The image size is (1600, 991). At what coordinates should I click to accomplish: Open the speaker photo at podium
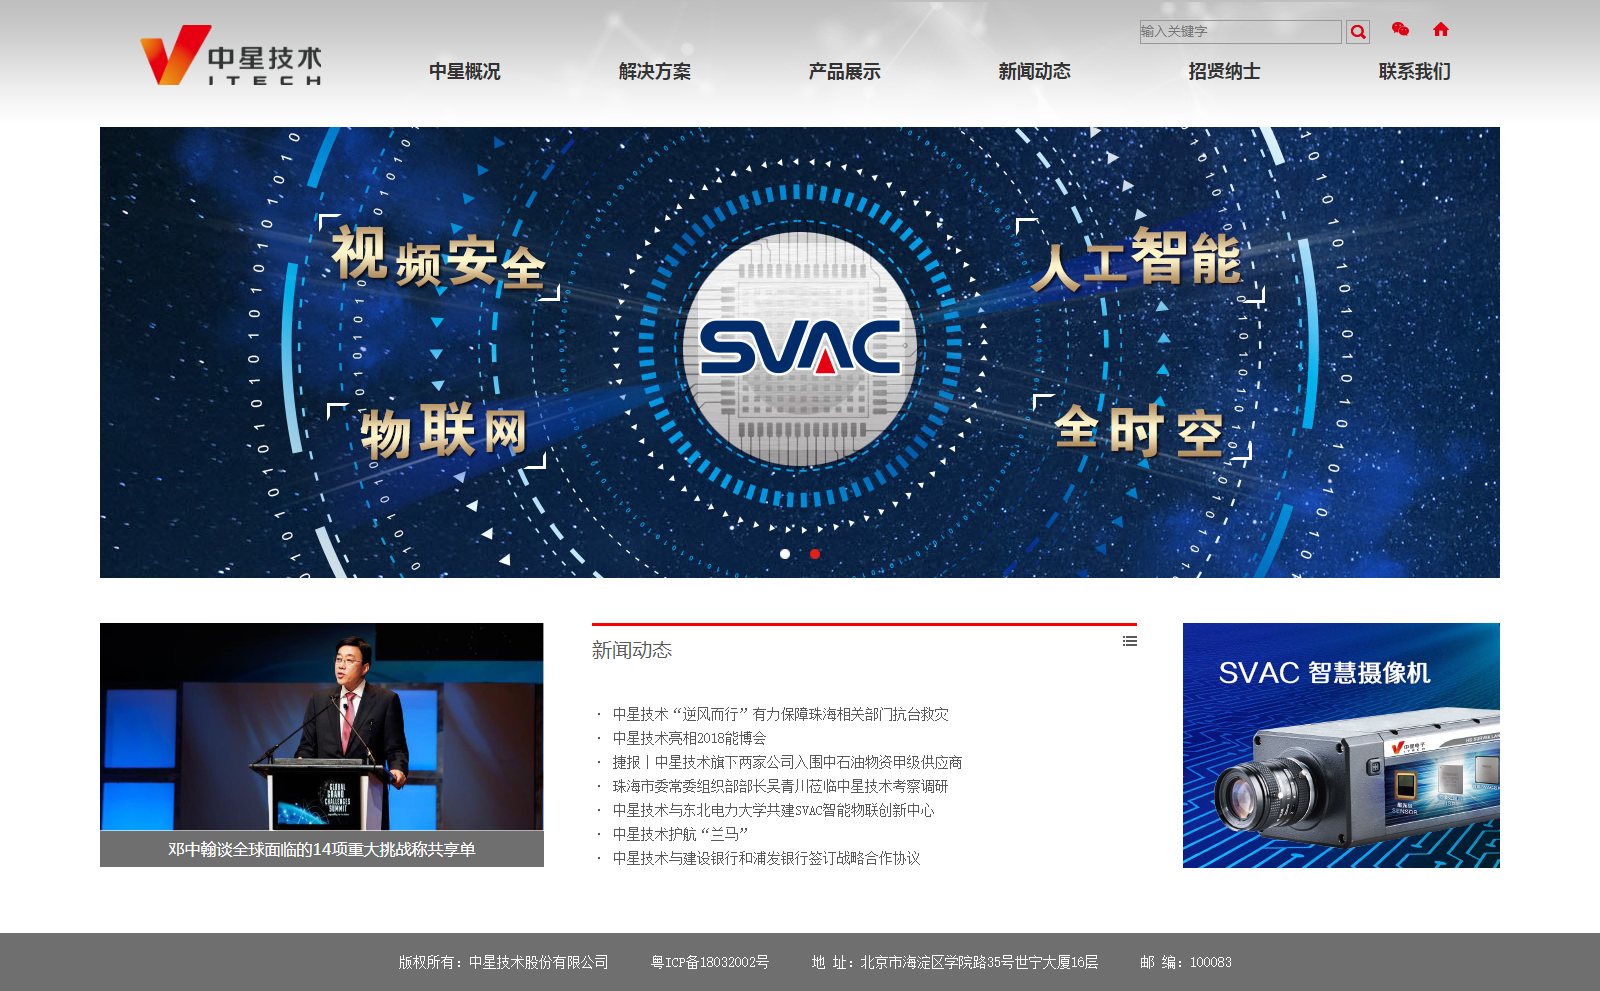point(322,727)
